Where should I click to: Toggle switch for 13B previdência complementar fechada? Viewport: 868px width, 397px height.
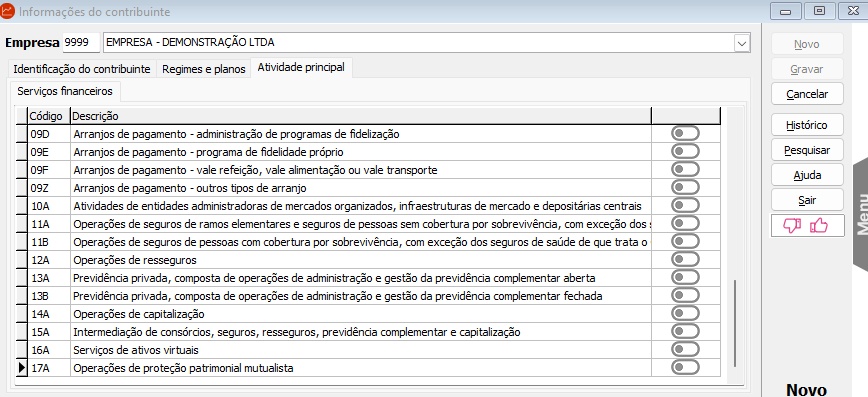685,296
